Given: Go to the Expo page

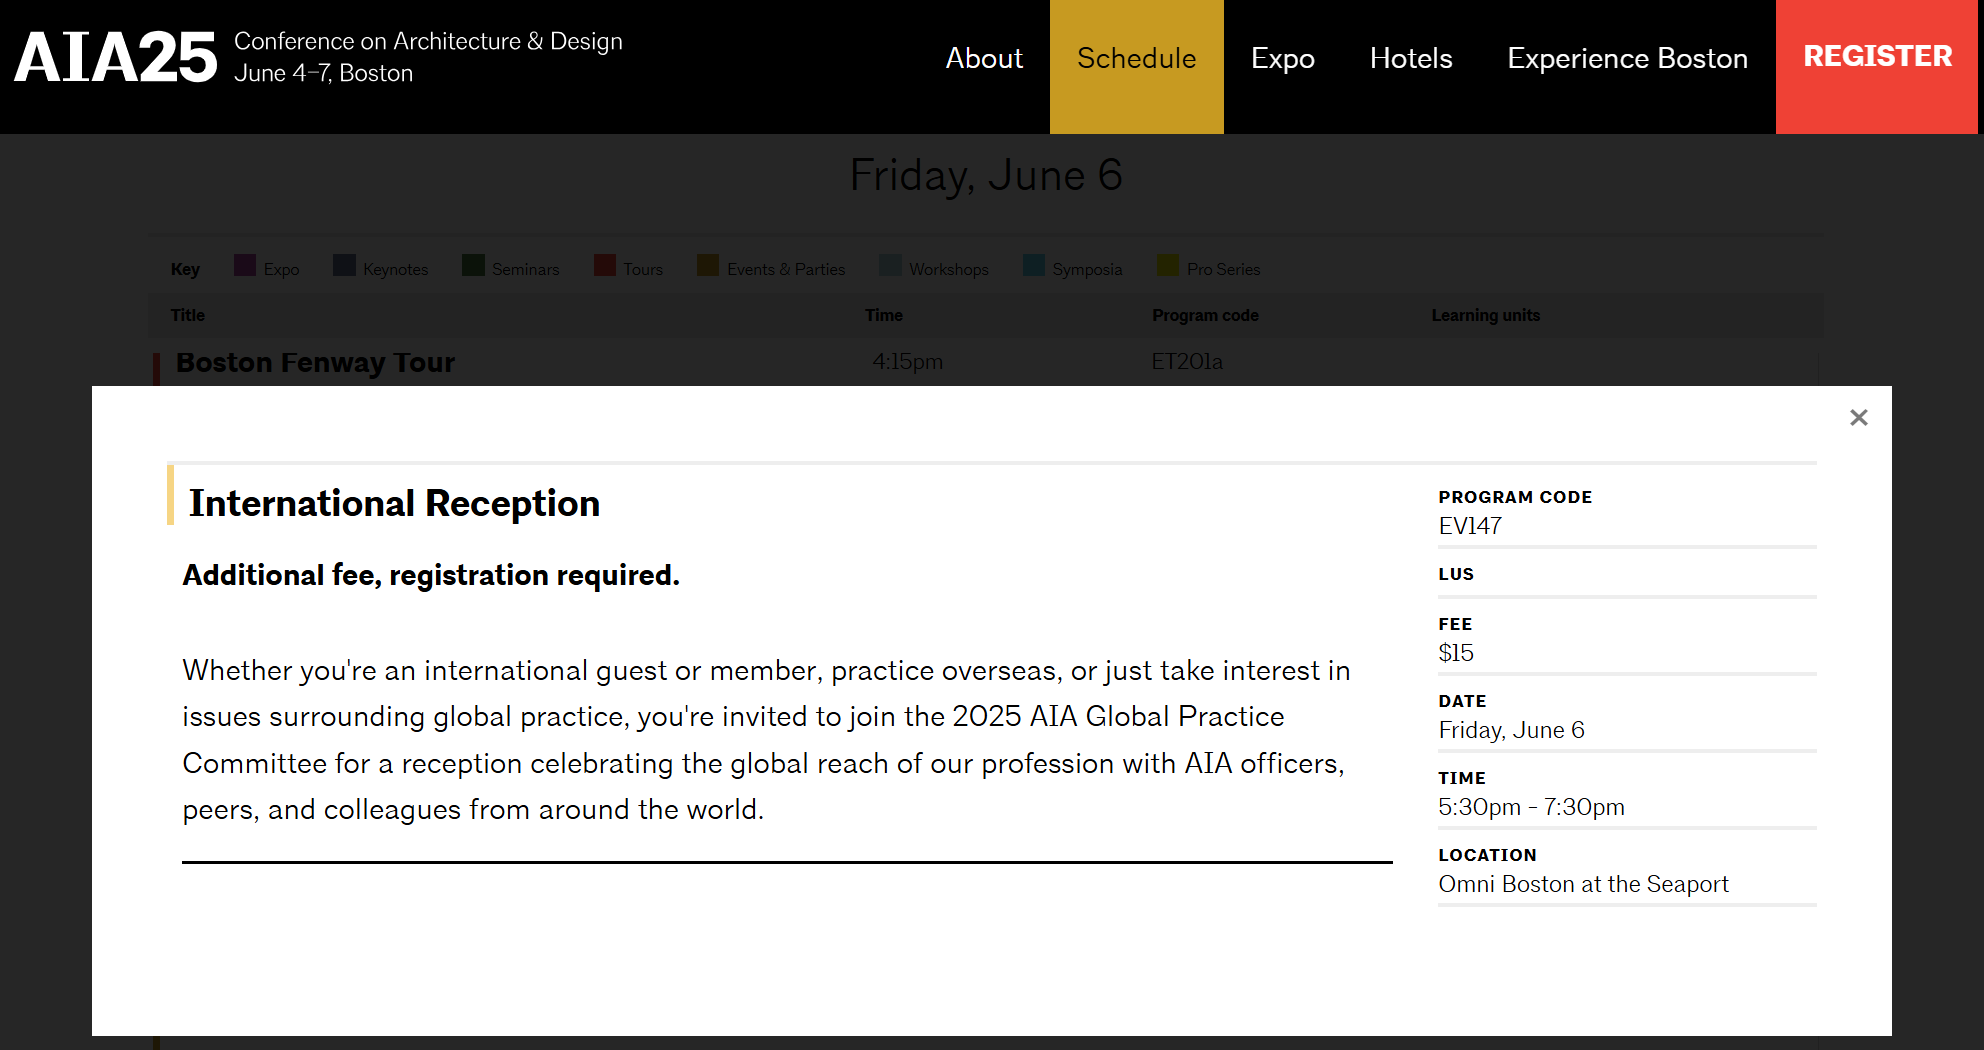Looking at the screenshot, I should (x=1282, y=59).
